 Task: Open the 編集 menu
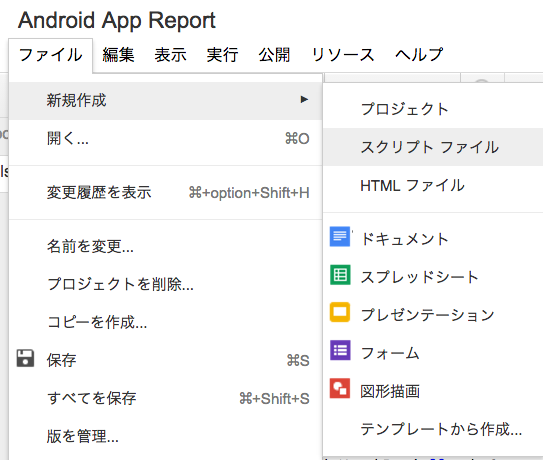coord(118,55)
